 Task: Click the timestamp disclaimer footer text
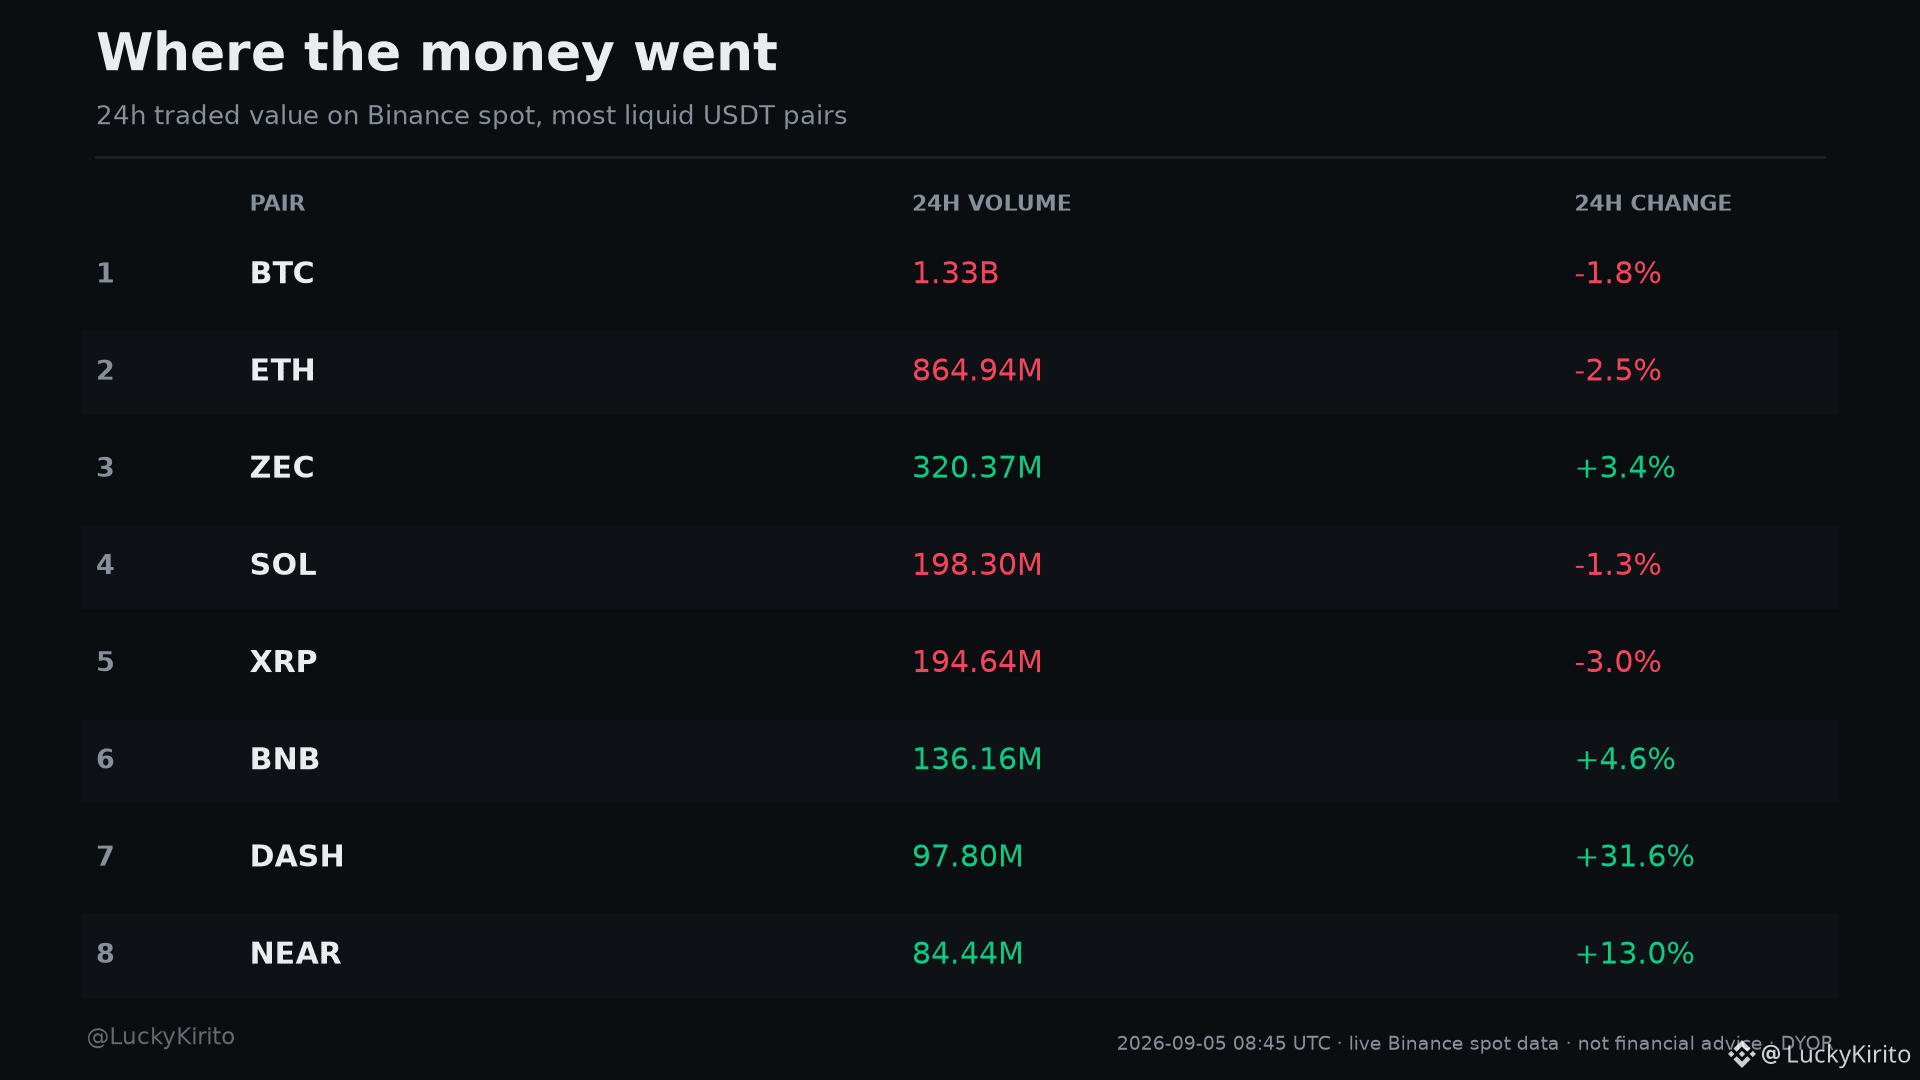click(1474, 1043)
